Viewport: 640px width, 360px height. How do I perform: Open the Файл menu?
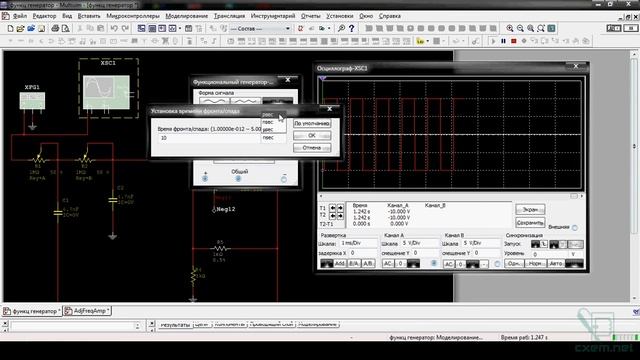point(20,16)
